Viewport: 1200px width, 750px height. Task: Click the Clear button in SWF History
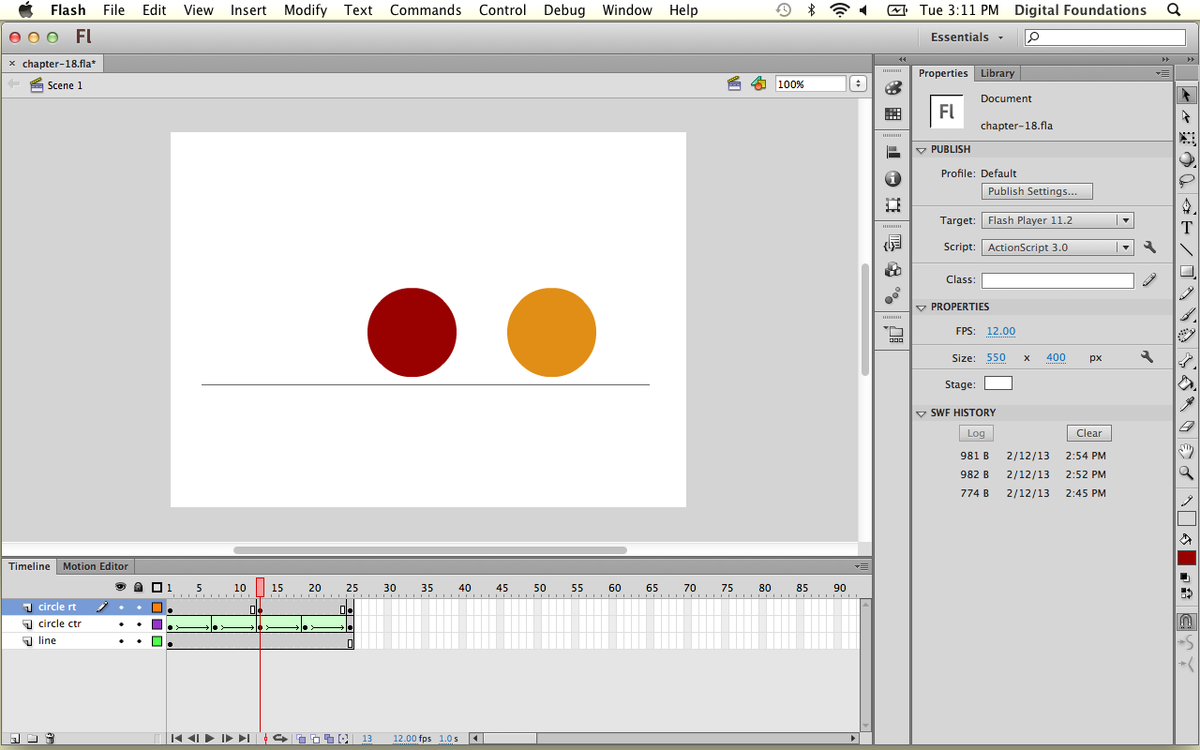(x=1088, y=433)
